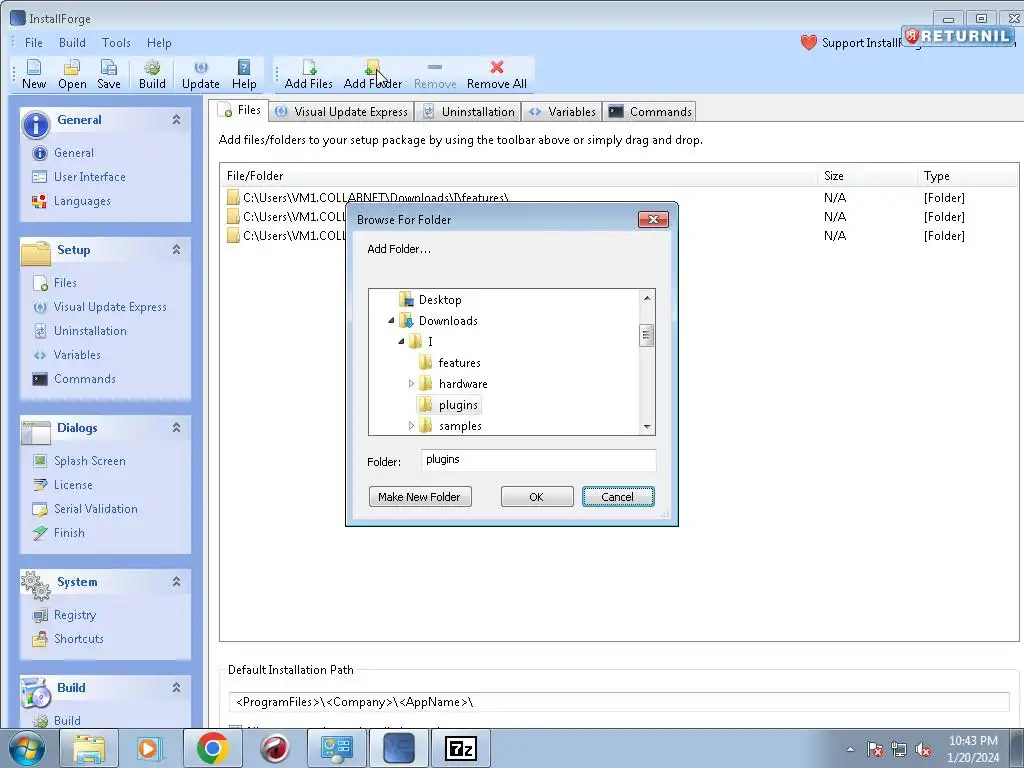This screenshot has width=1024, height=768.
Task: Open License dialog settings
Action: (72, 485)
